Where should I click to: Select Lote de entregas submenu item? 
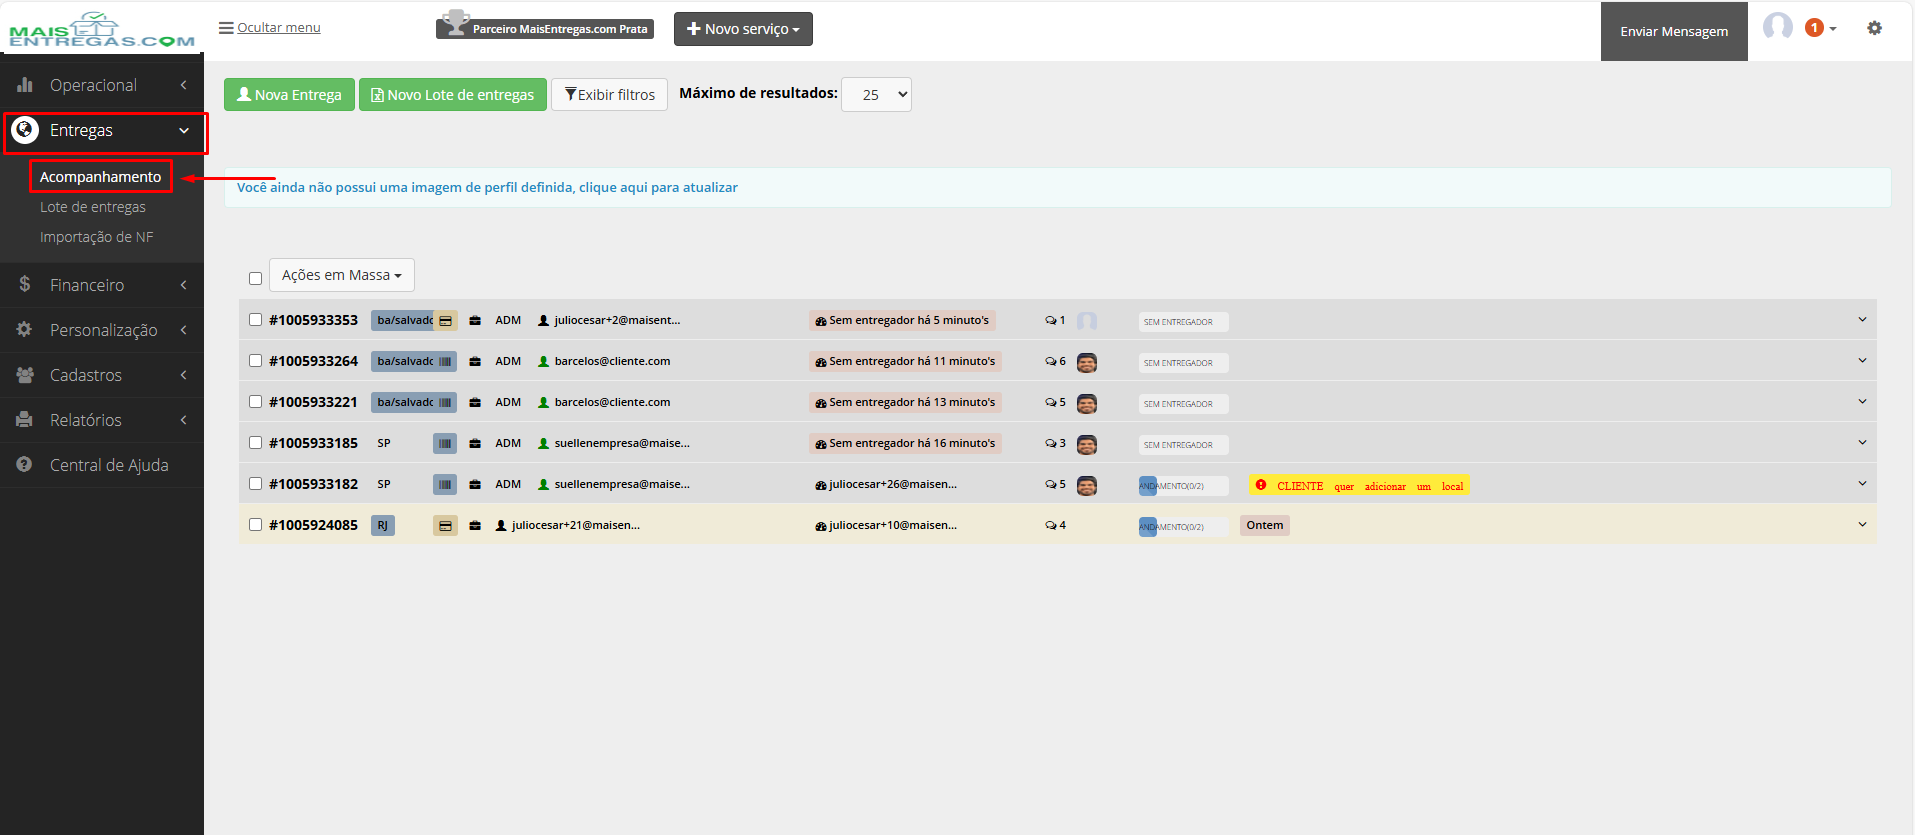click(93, 207)
